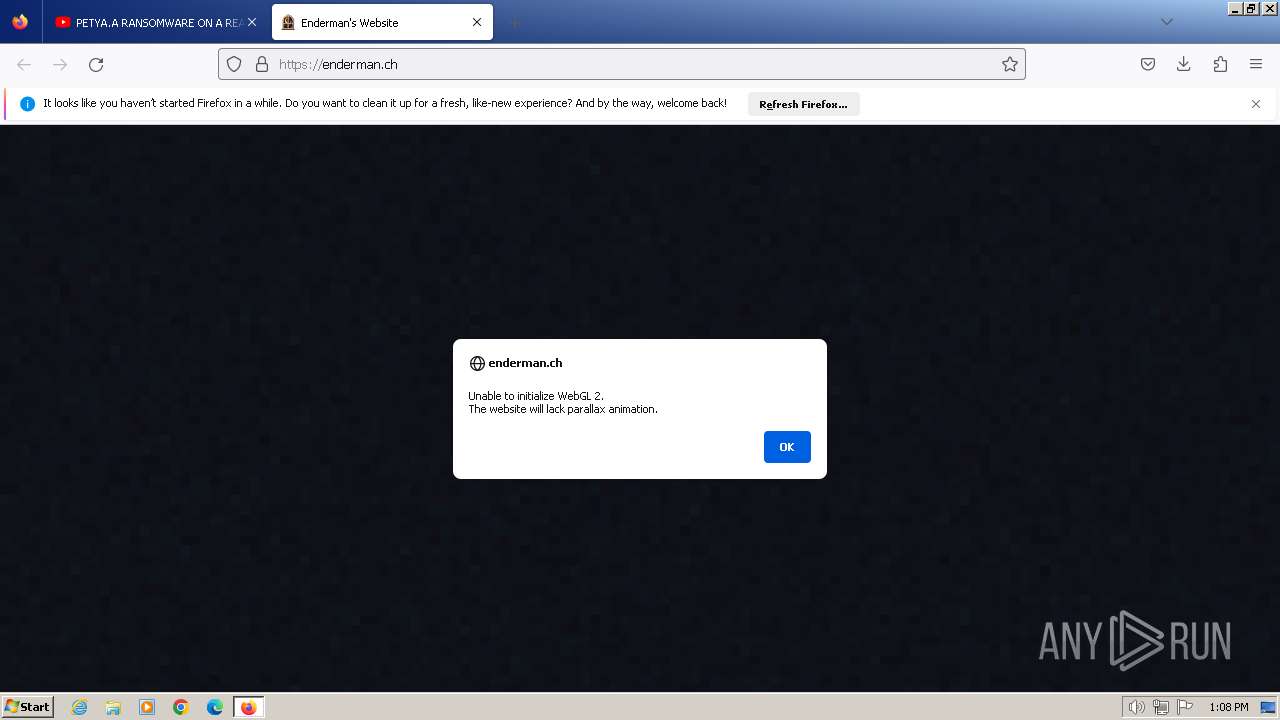The image size is (1280, 720).
Task: Go forward to the next page
Action: [x=60, y=64]
